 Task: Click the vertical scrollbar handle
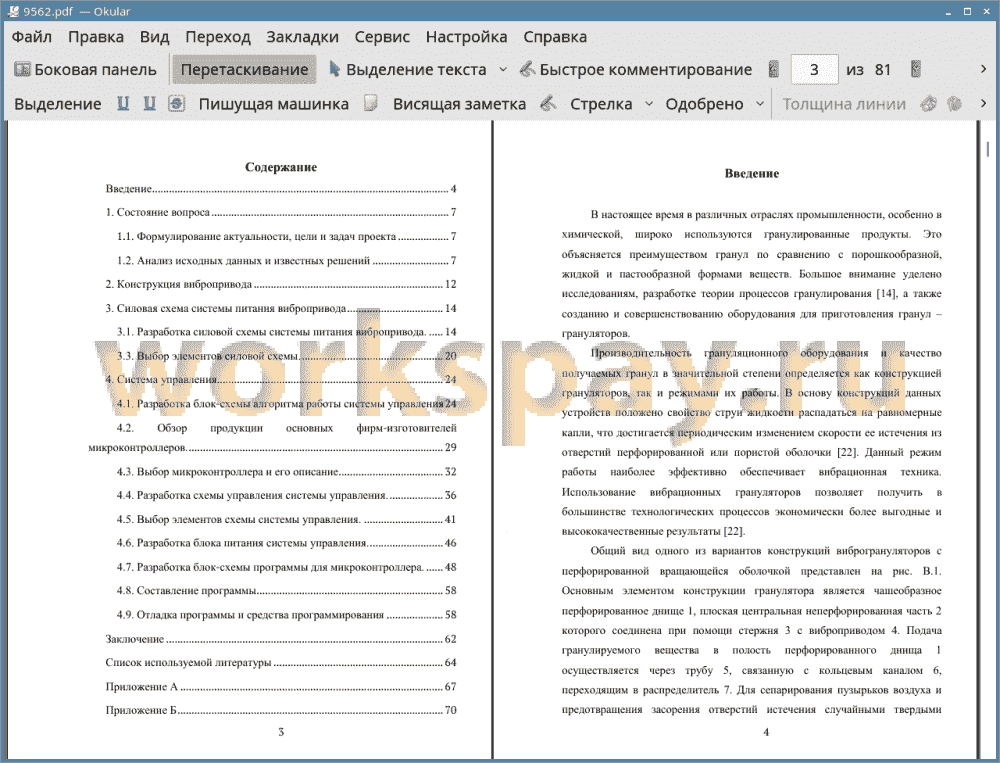(987, 149)
